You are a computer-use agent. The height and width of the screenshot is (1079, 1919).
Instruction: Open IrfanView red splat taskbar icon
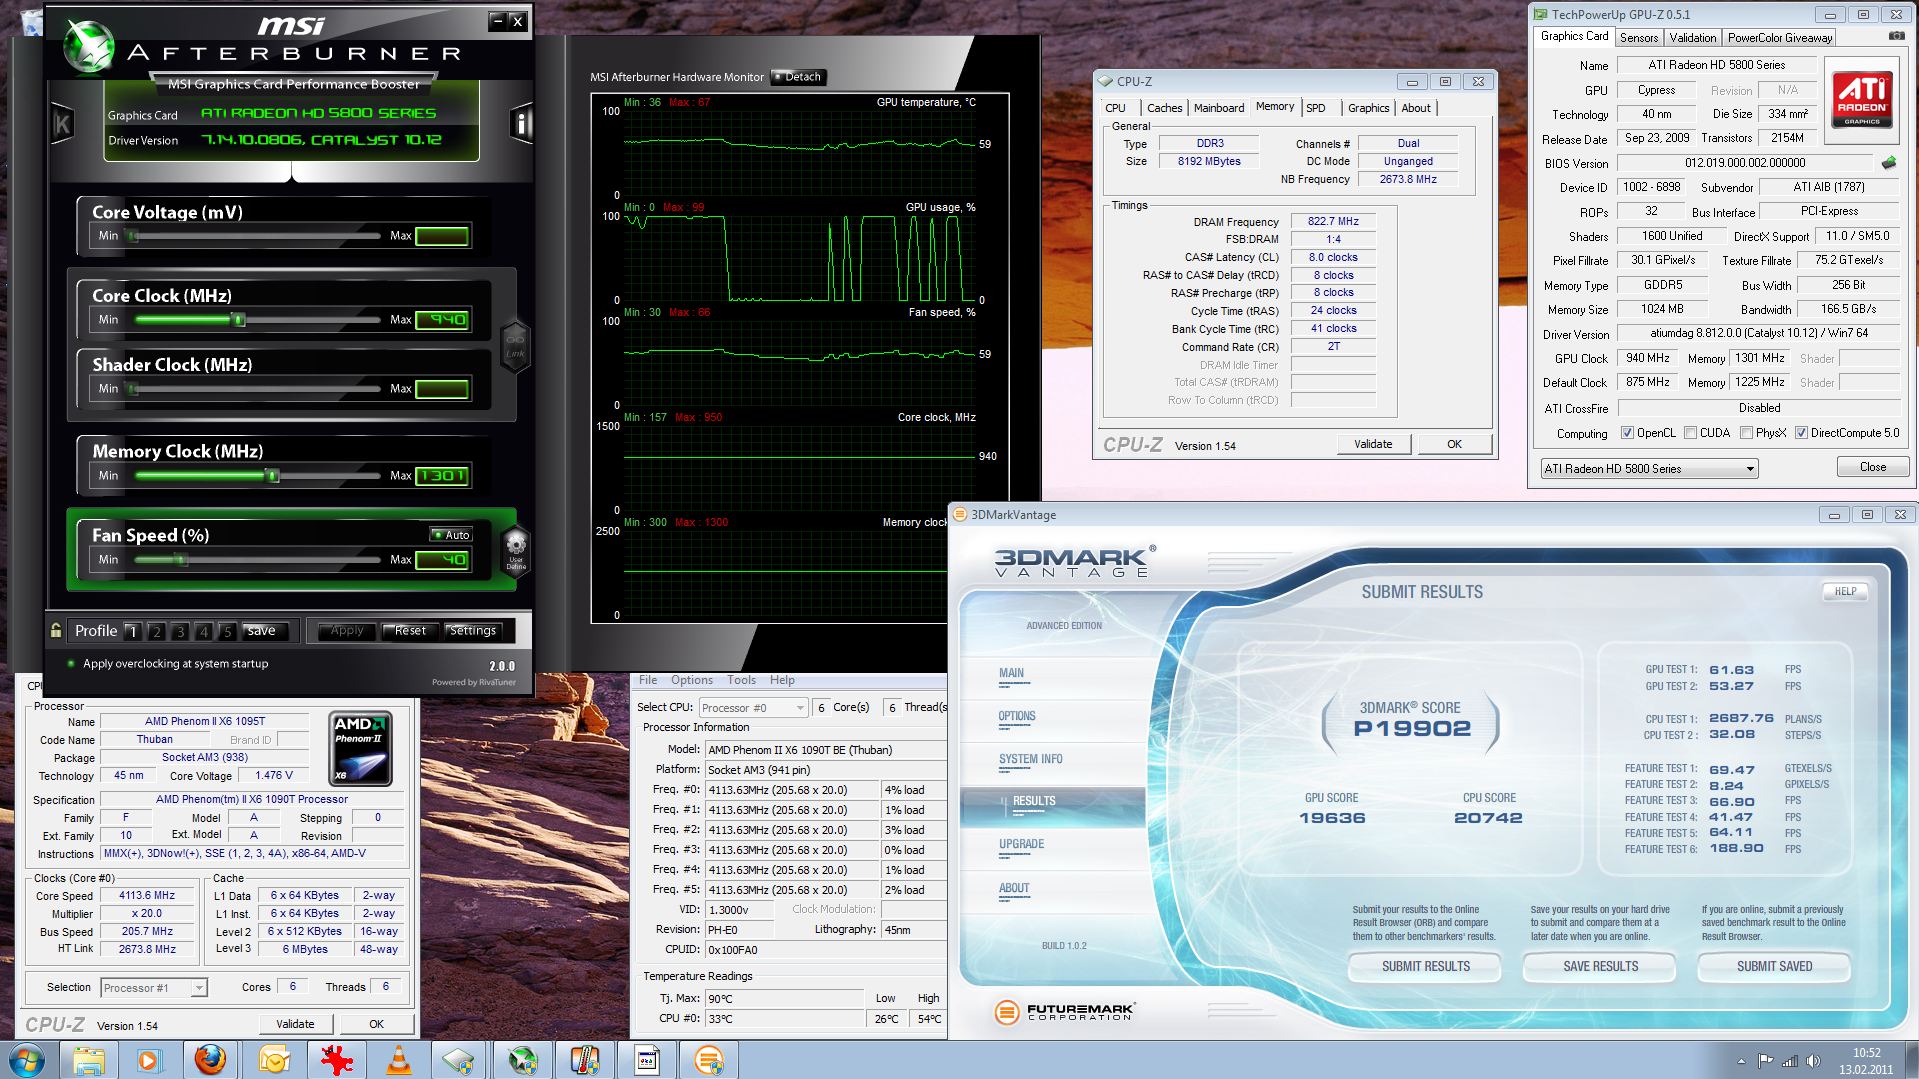pos(337,1060)
